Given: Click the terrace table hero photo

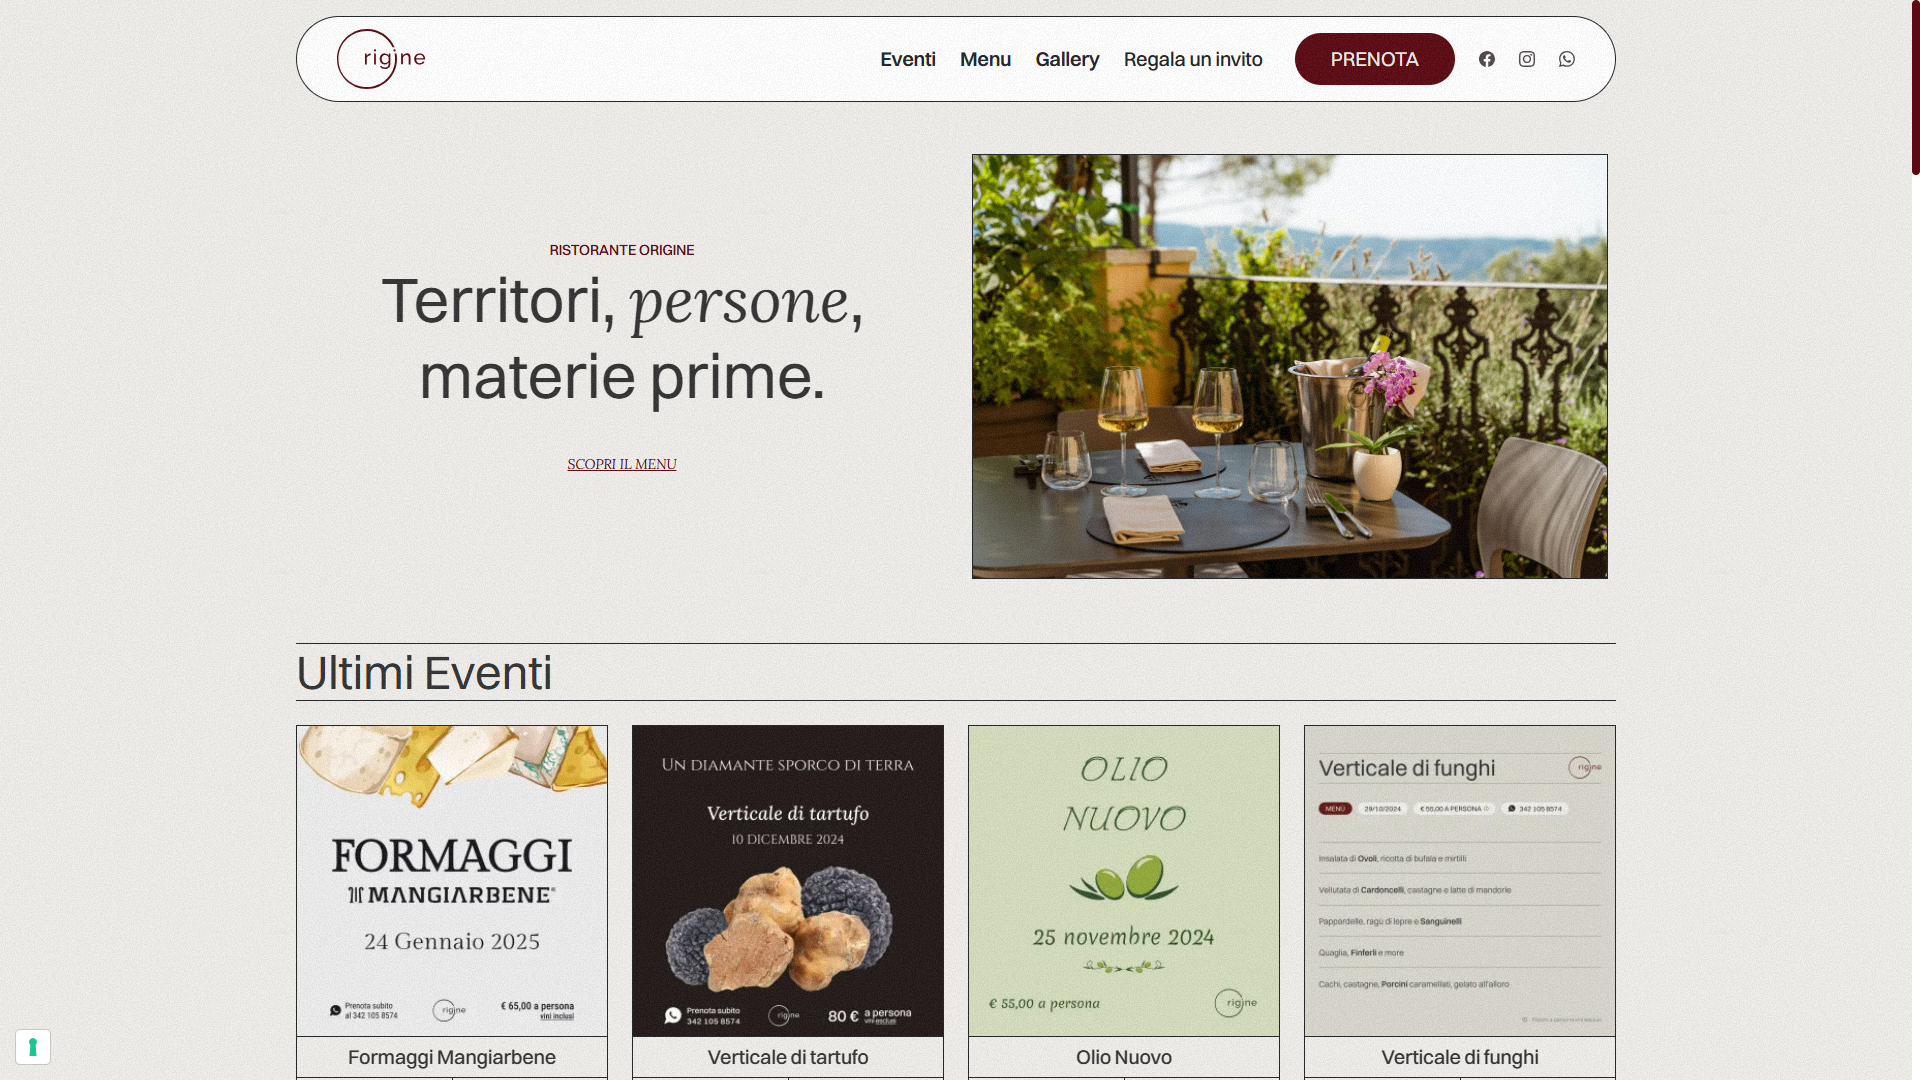Looking at the screenshot, I should [x=1290, y=366].
